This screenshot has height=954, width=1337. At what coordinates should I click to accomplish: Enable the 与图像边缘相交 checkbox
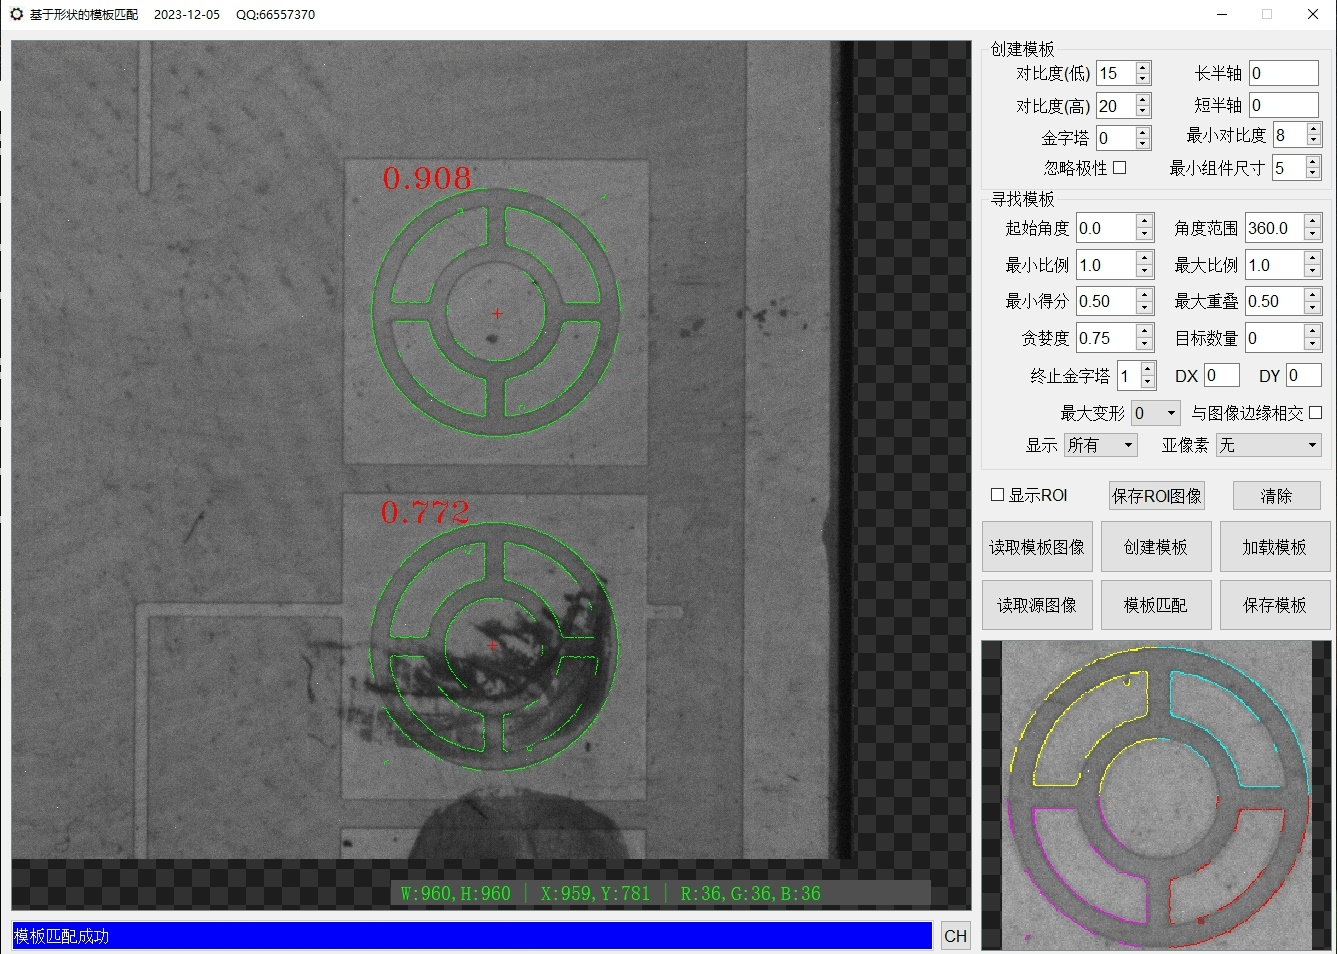[x=1316, y=412]
